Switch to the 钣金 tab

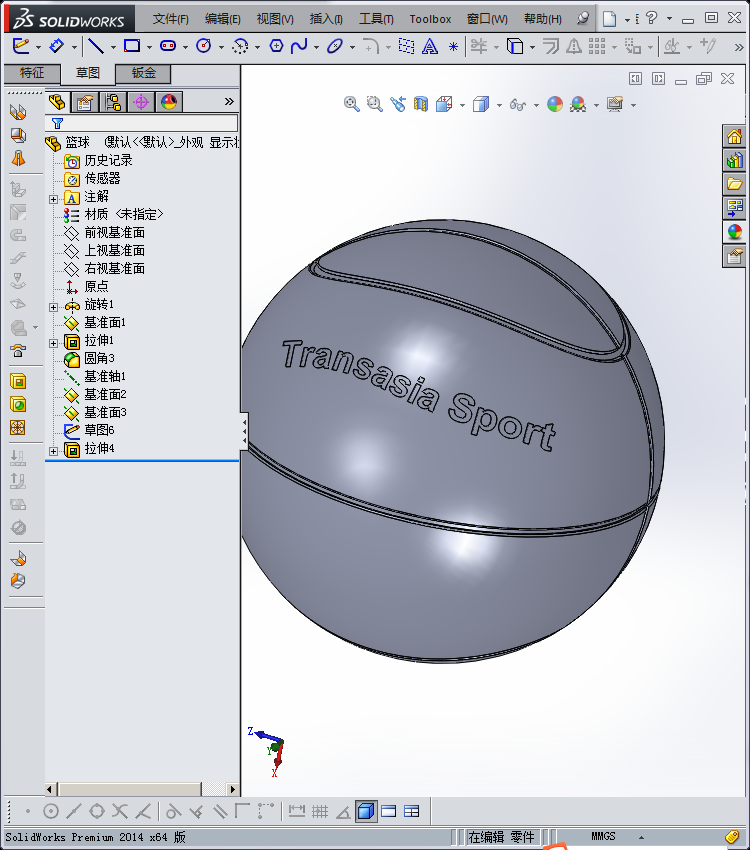(x=144, y=73)
